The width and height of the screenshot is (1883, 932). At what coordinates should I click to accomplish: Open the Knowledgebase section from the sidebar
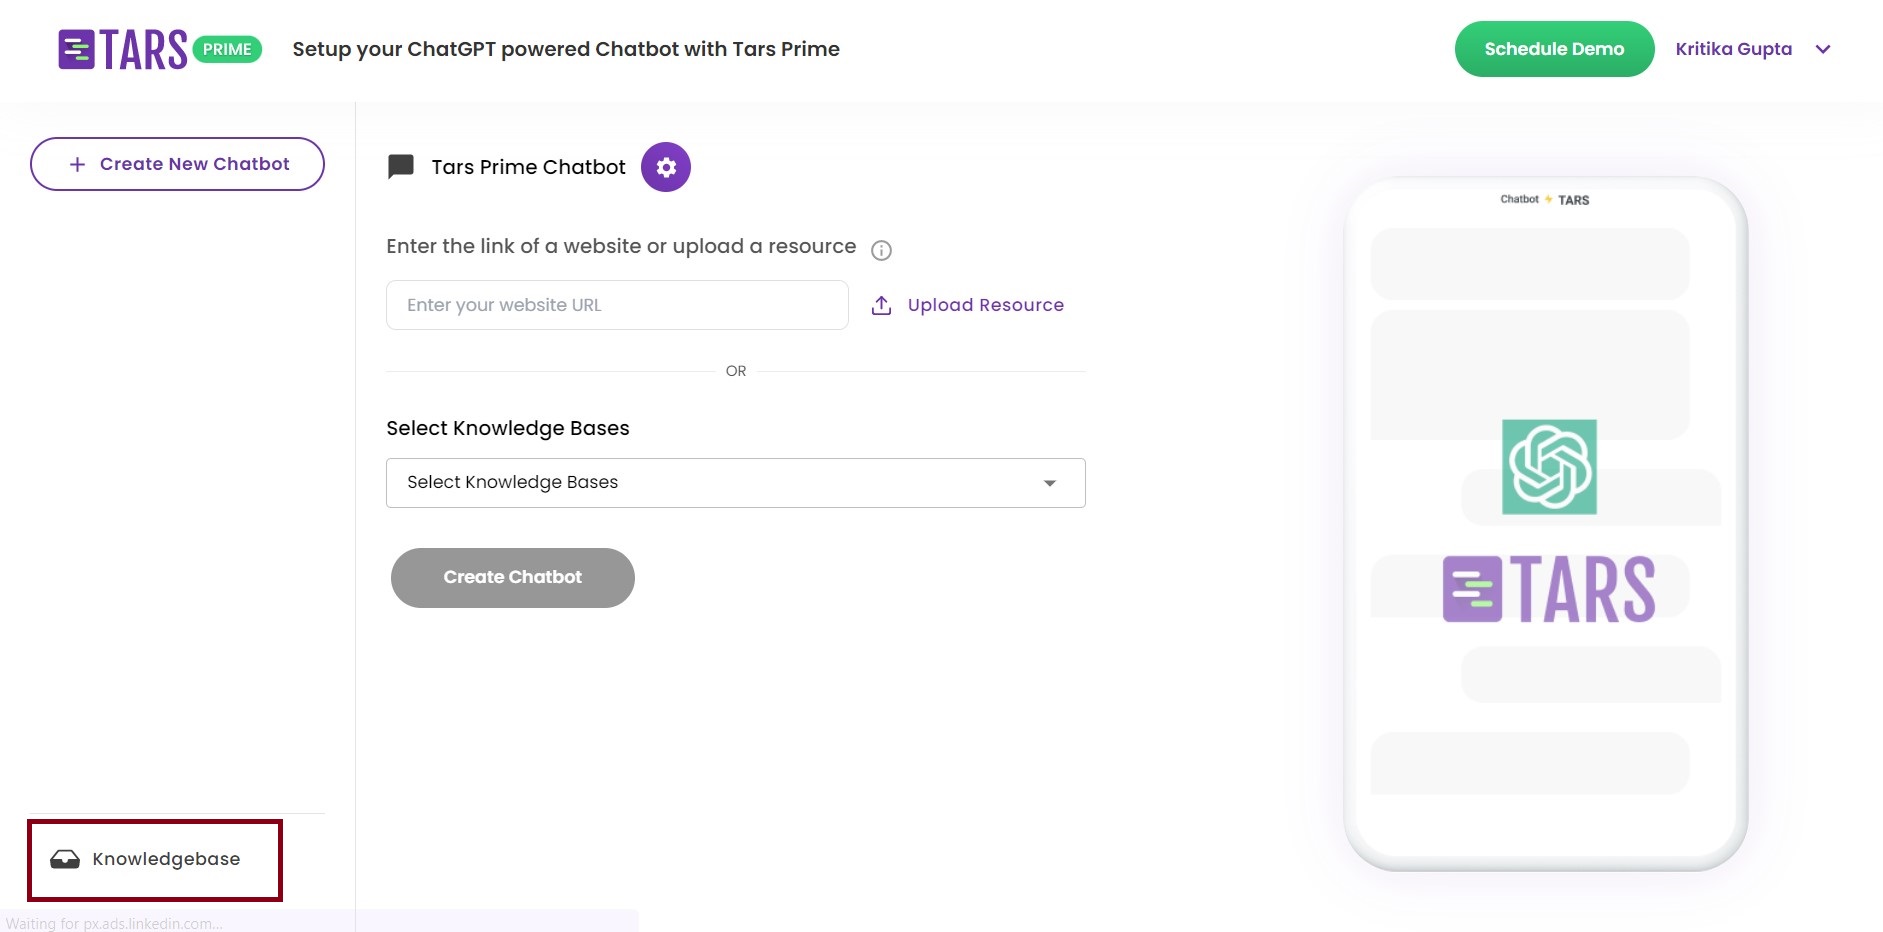tap(155, 859)
